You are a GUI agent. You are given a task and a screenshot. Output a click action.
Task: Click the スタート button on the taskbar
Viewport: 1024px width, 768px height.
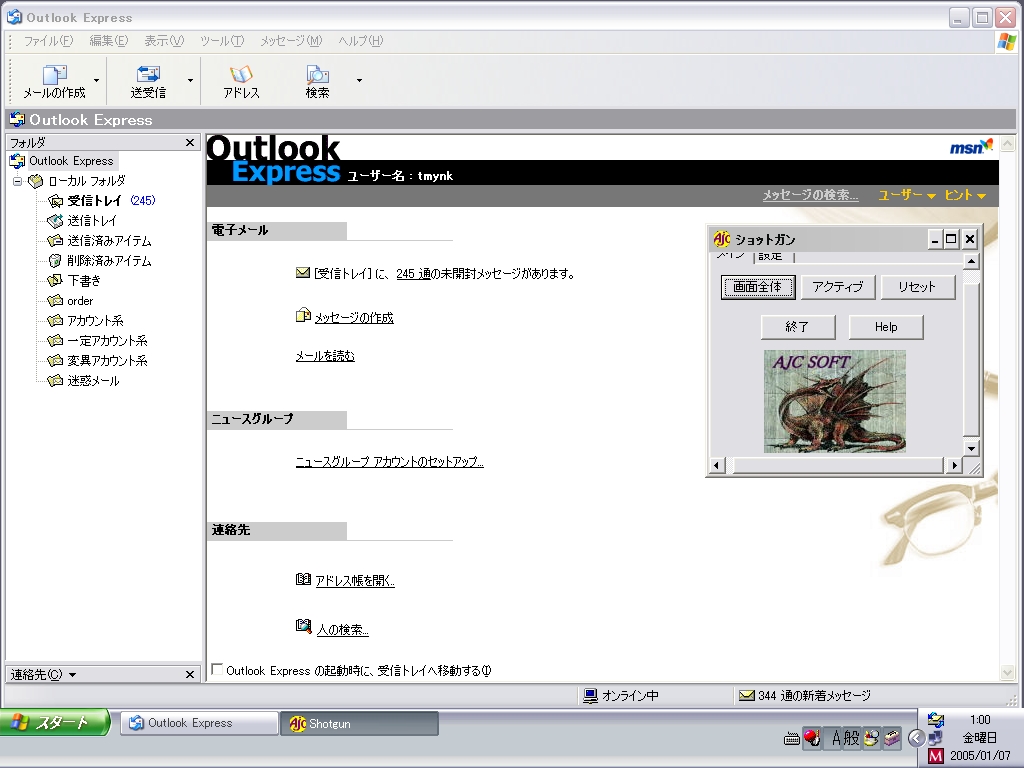coord(55,723)
